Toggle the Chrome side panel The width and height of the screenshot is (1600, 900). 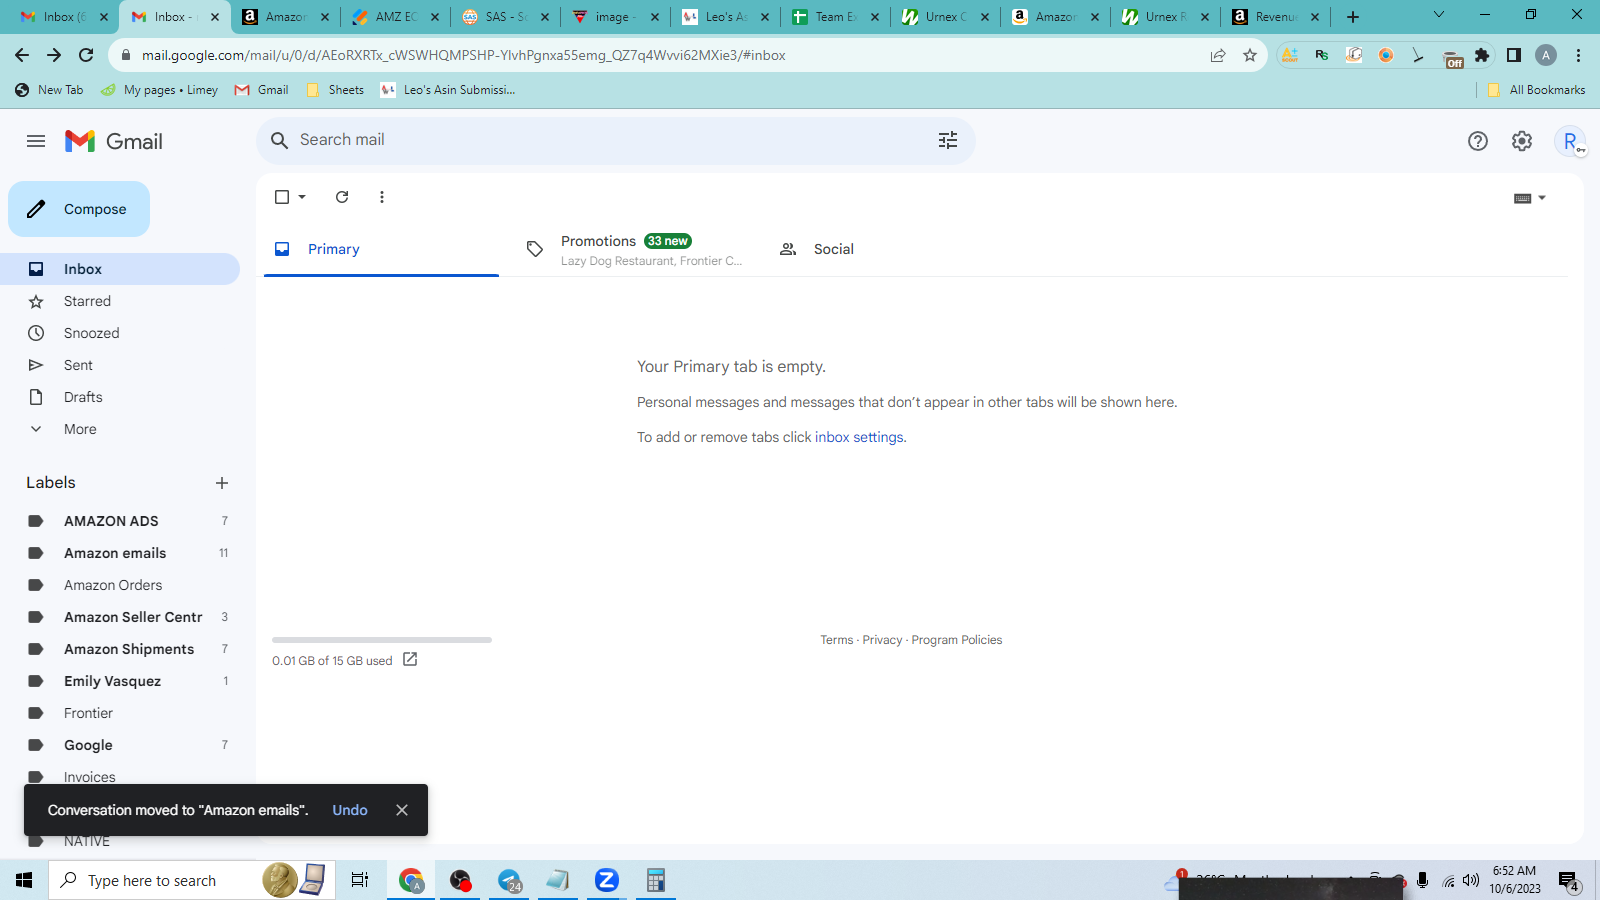[1514, 55]
